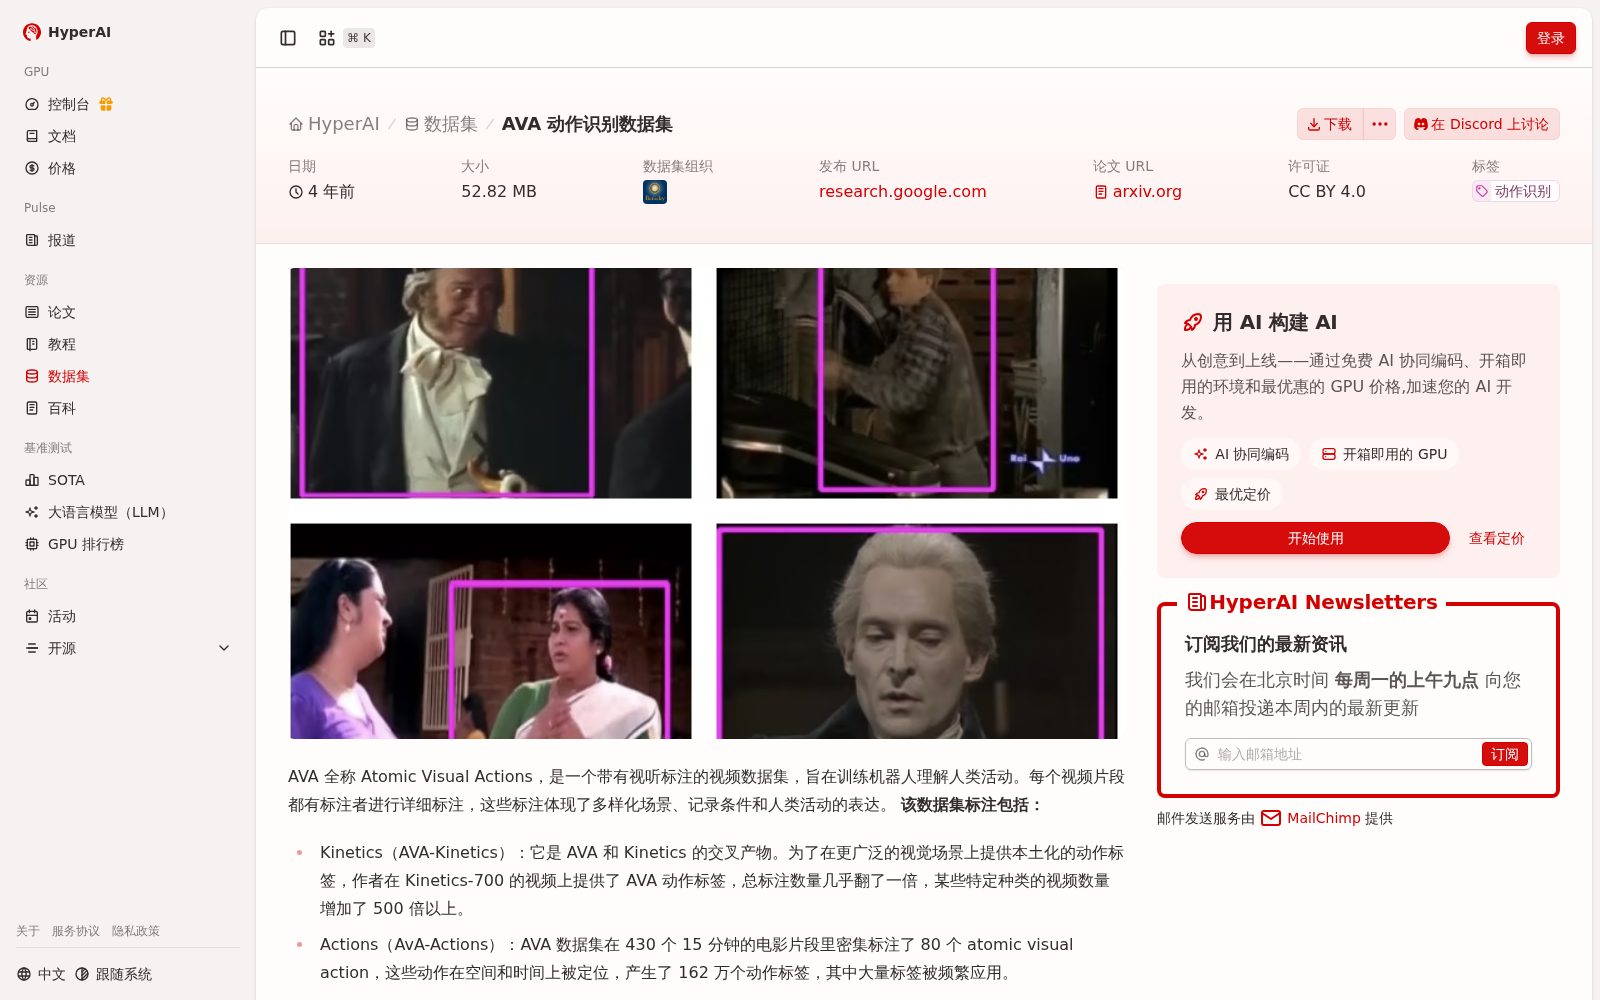The width and height of the screenshot is (1600, 1000).
Task: Click the AI 协同编码 chip
Action: tap(1241, 454)
